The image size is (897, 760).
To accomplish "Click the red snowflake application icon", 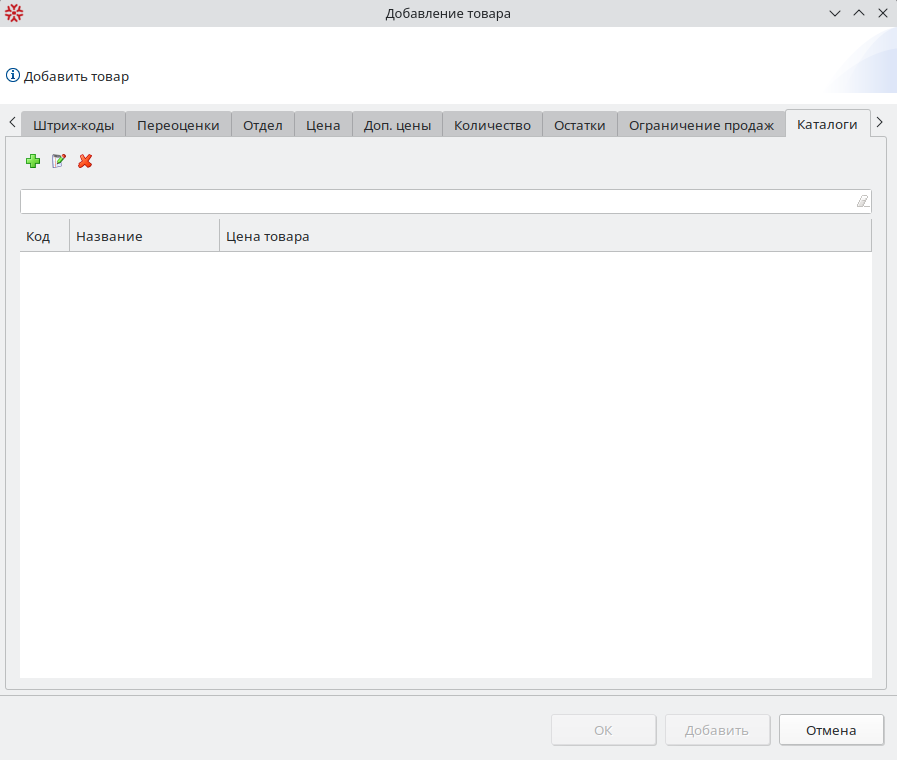I will coord(14,13).
